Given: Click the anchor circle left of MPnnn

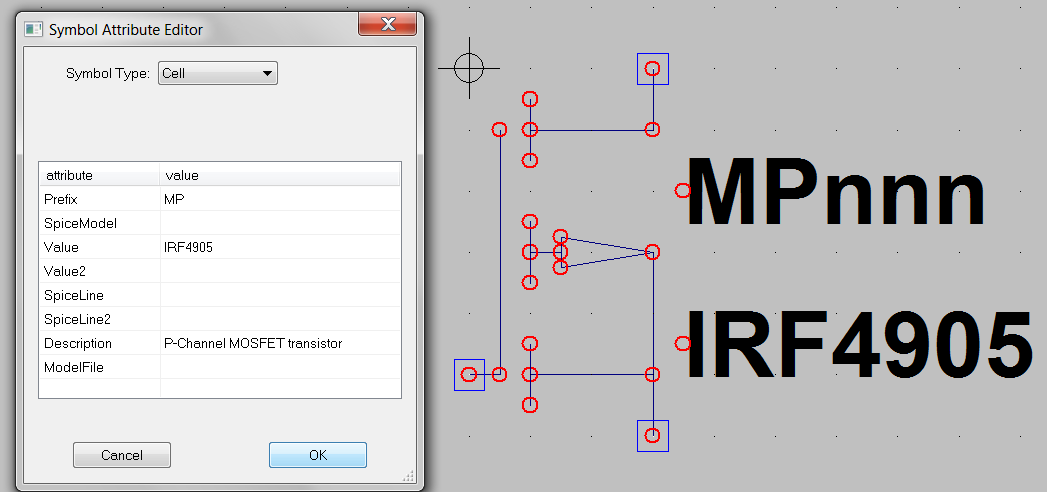Looking at the screenshot, I should (x=682, y=191).
